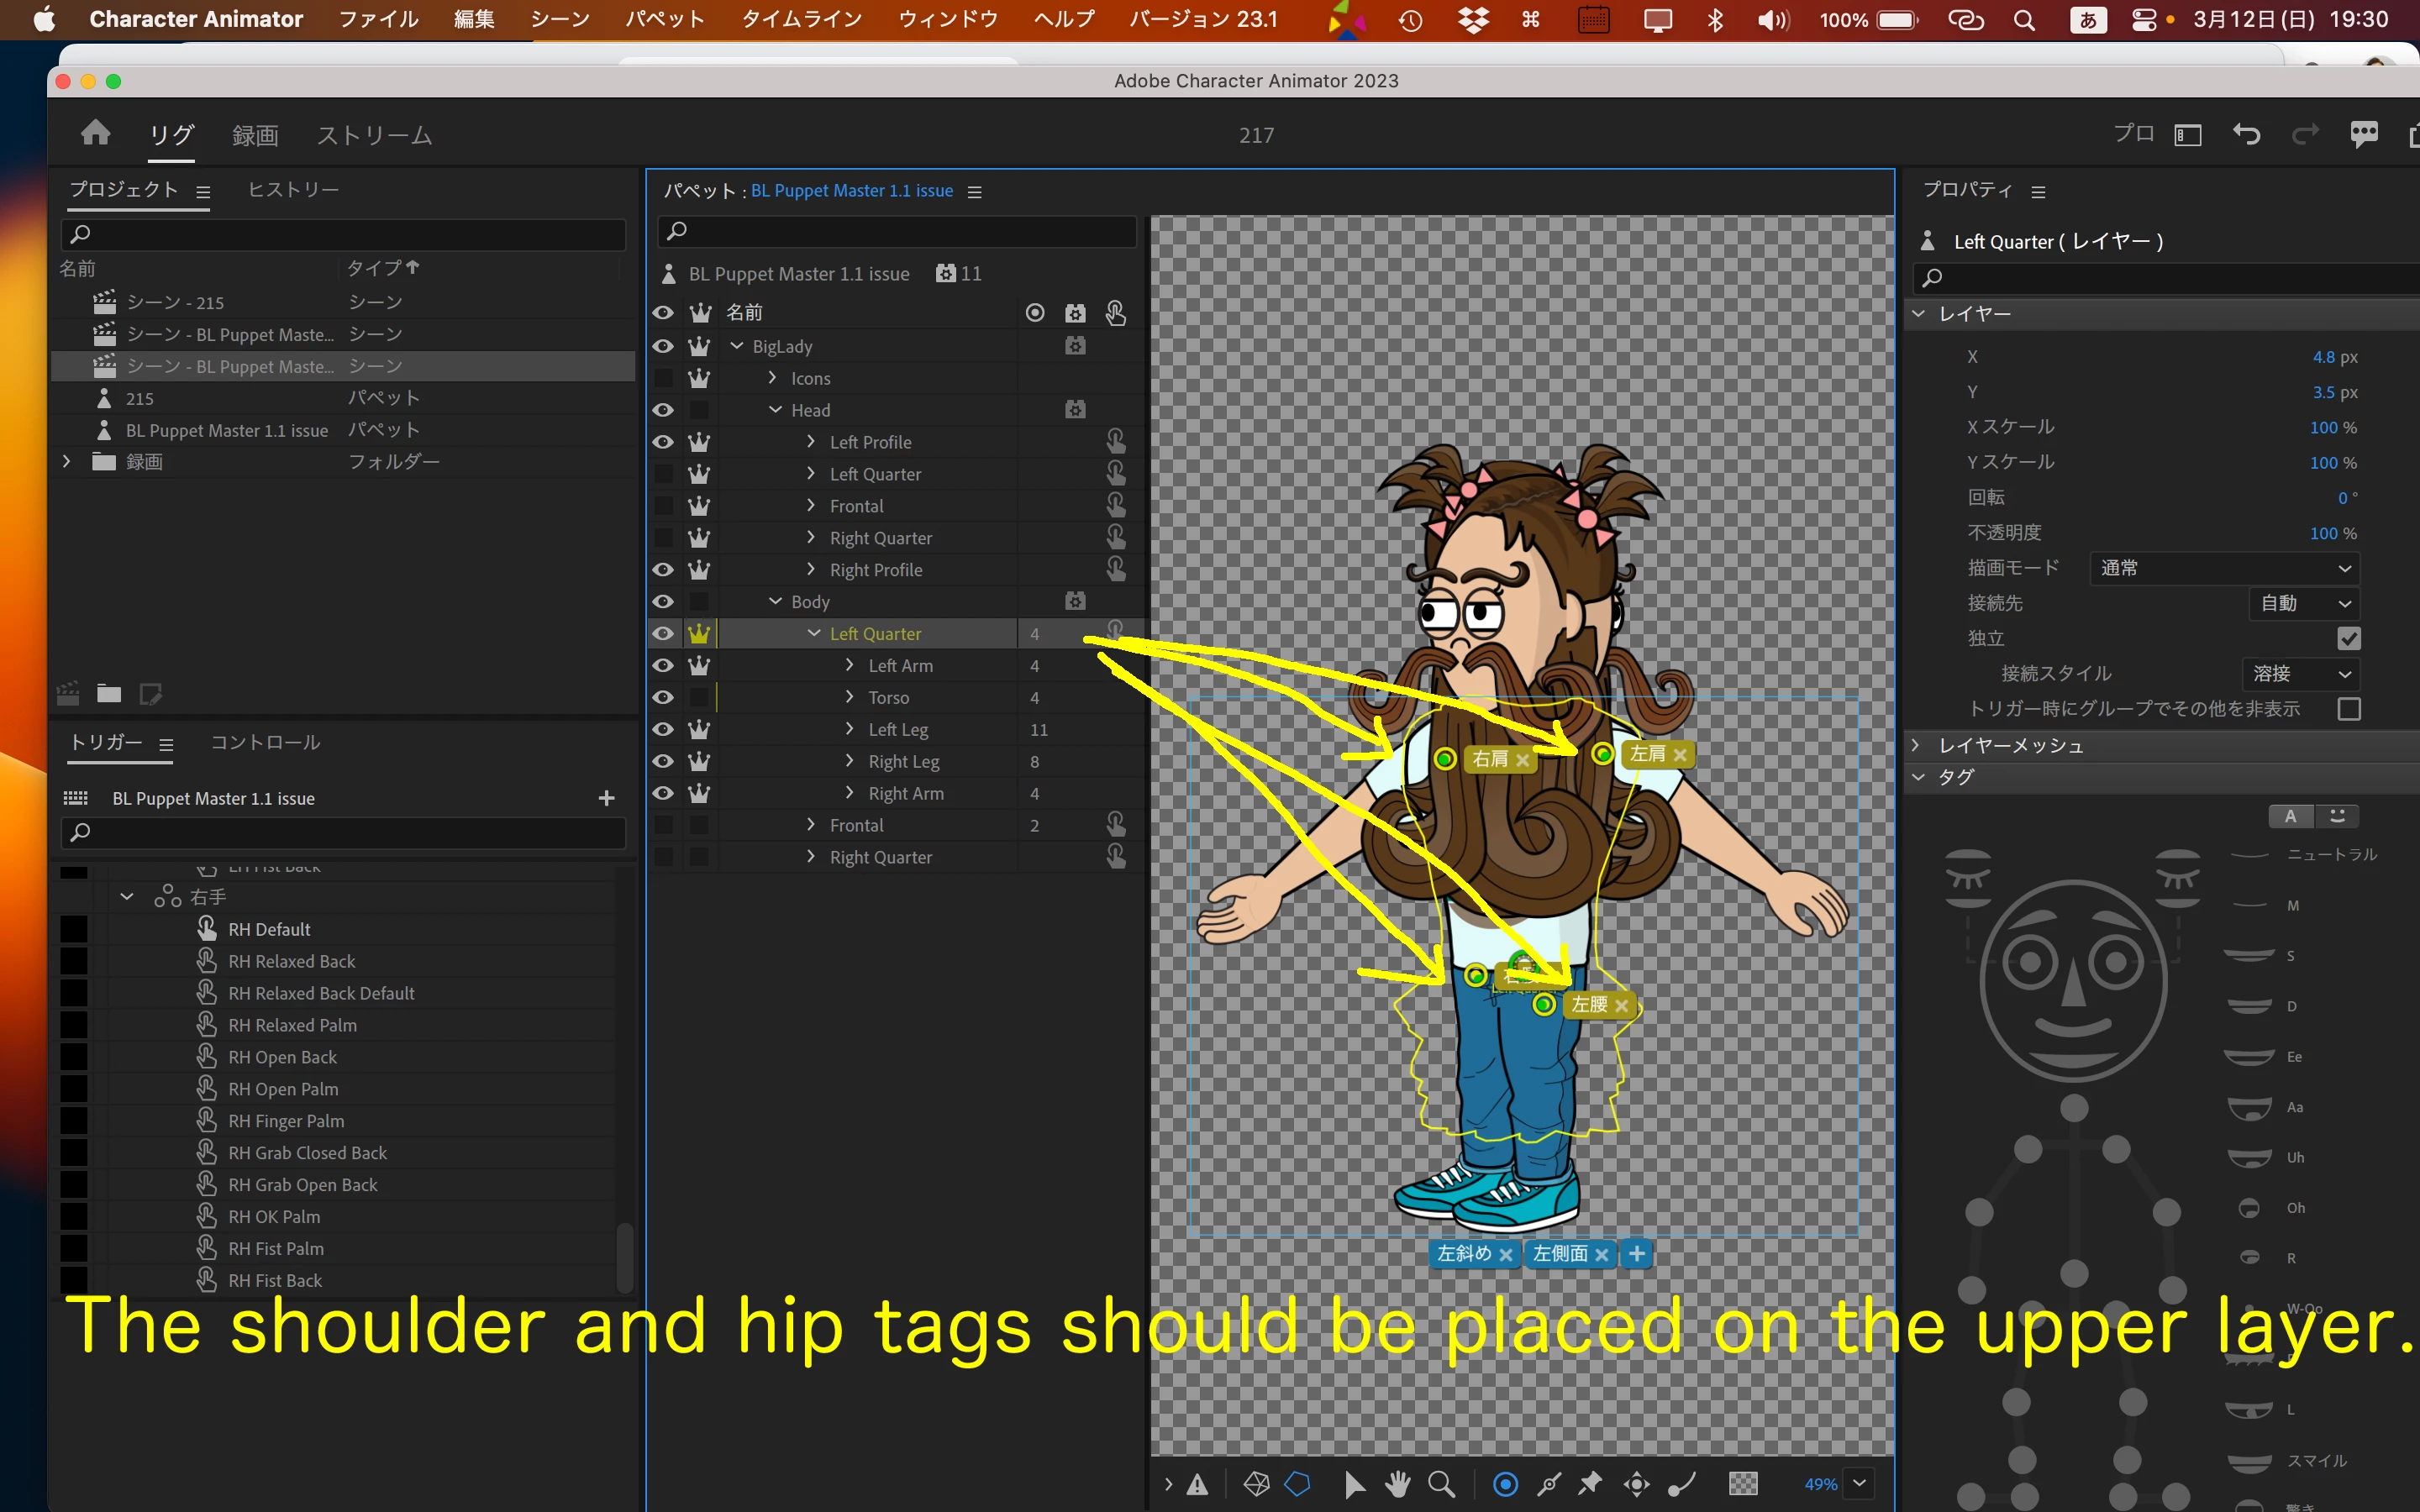Remove the 左肩 tag handle

tap(1680, 755)
